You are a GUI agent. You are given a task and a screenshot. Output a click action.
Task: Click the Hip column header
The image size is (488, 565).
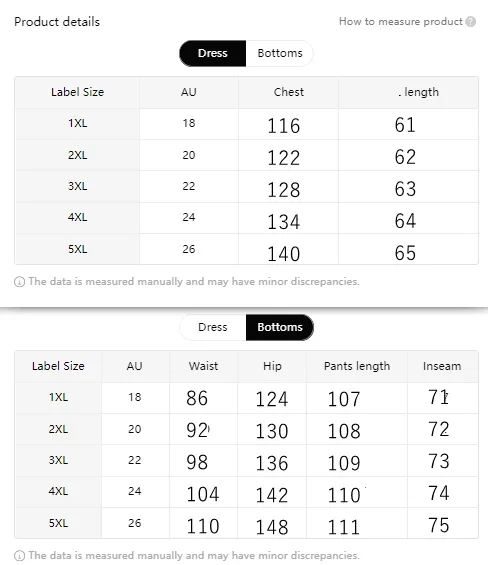272,366
